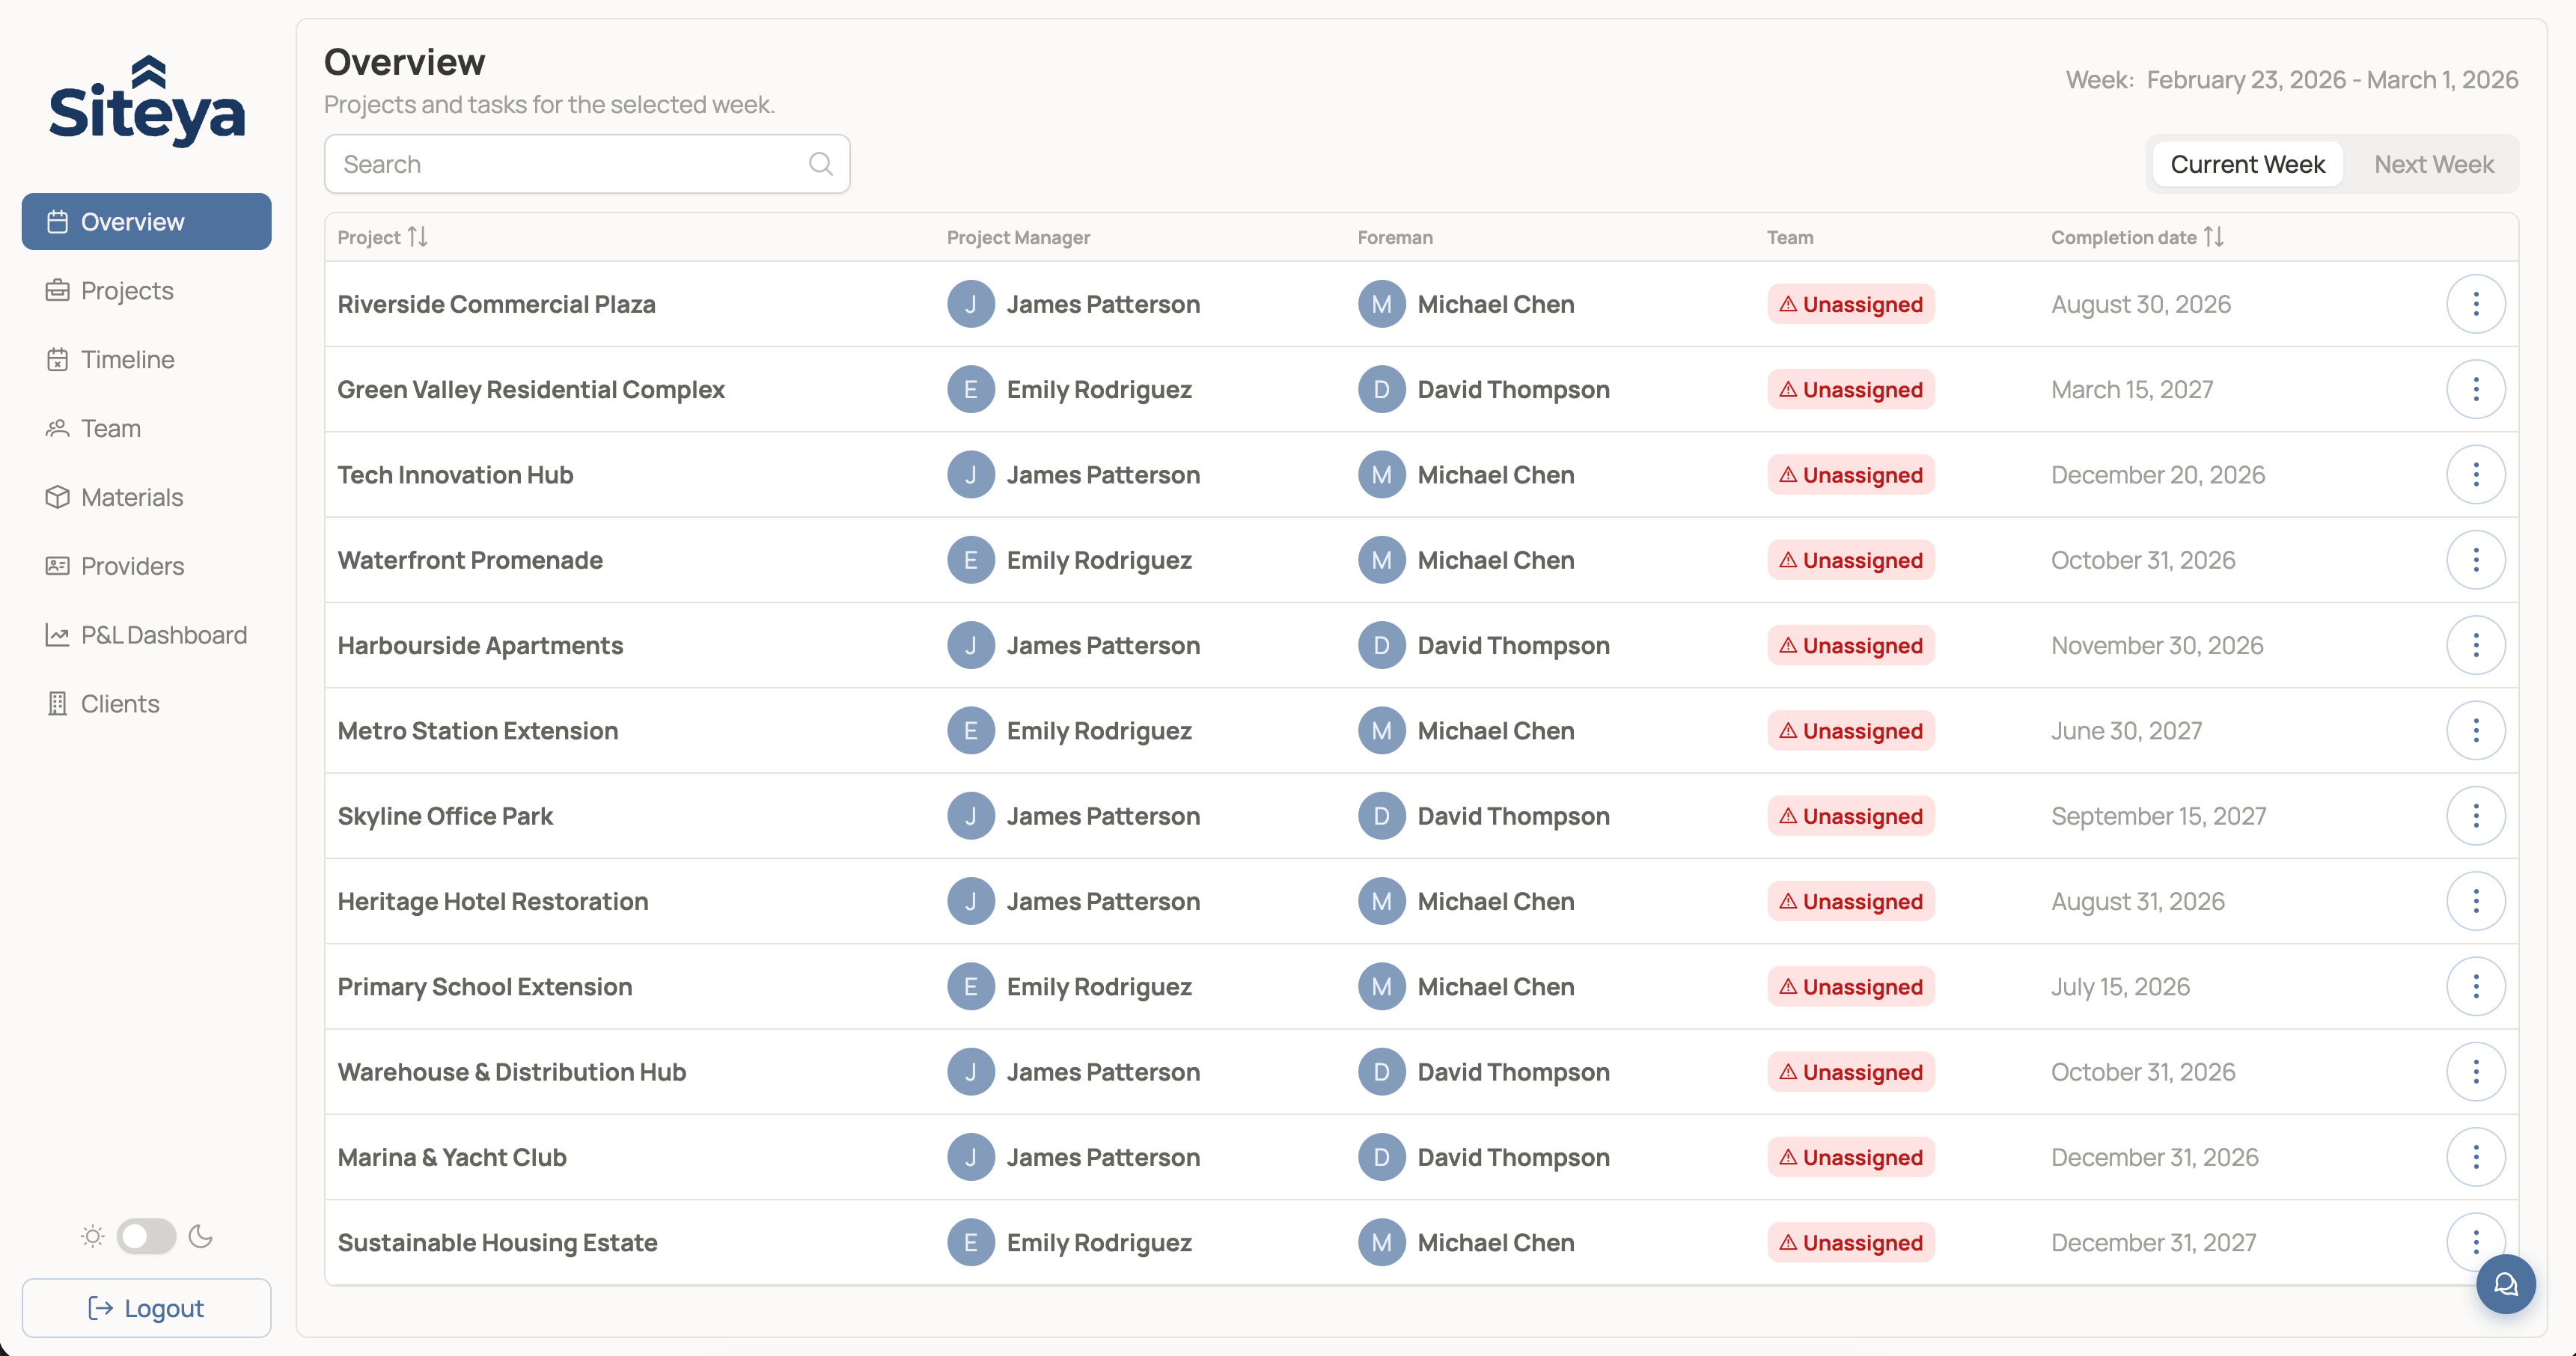The image size is (2576, 1356).
Task: Select the Current Week option
Action: tap(2247, 164)
